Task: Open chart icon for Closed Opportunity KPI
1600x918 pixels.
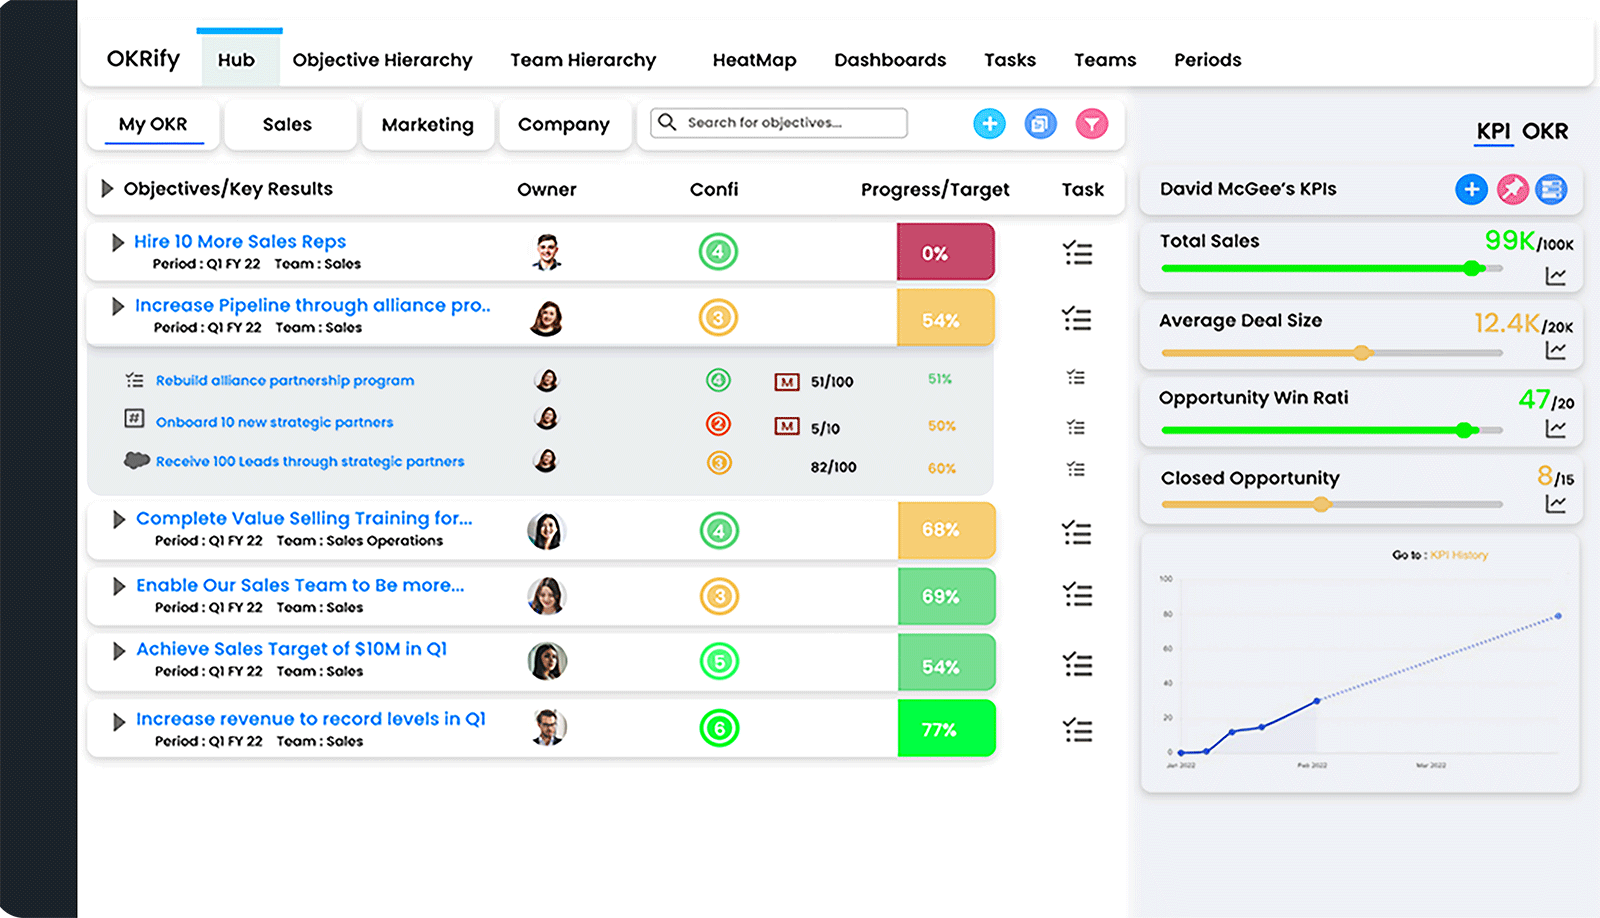Action: point(1555,504)
